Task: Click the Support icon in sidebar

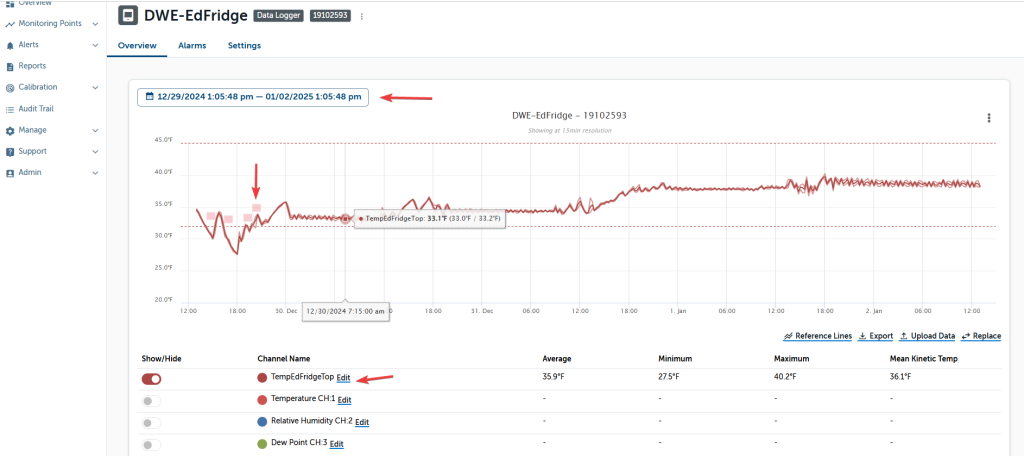Action: [10, 152]
